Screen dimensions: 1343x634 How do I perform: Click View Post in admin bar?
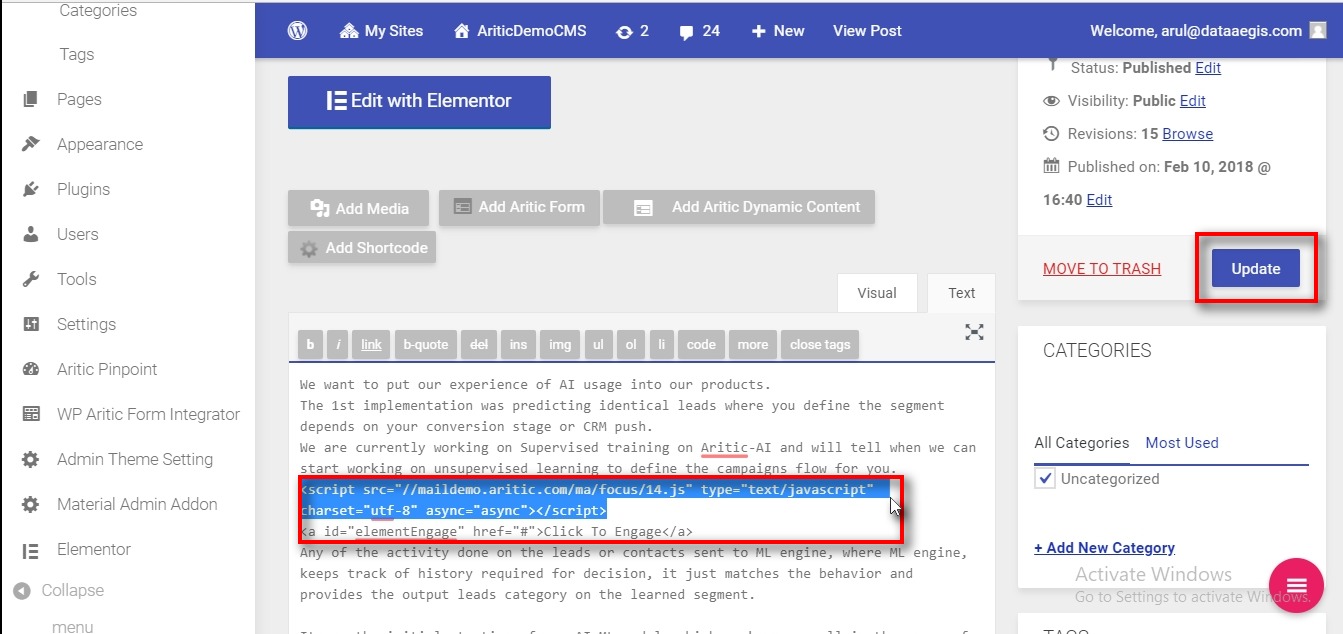point(867,31)
